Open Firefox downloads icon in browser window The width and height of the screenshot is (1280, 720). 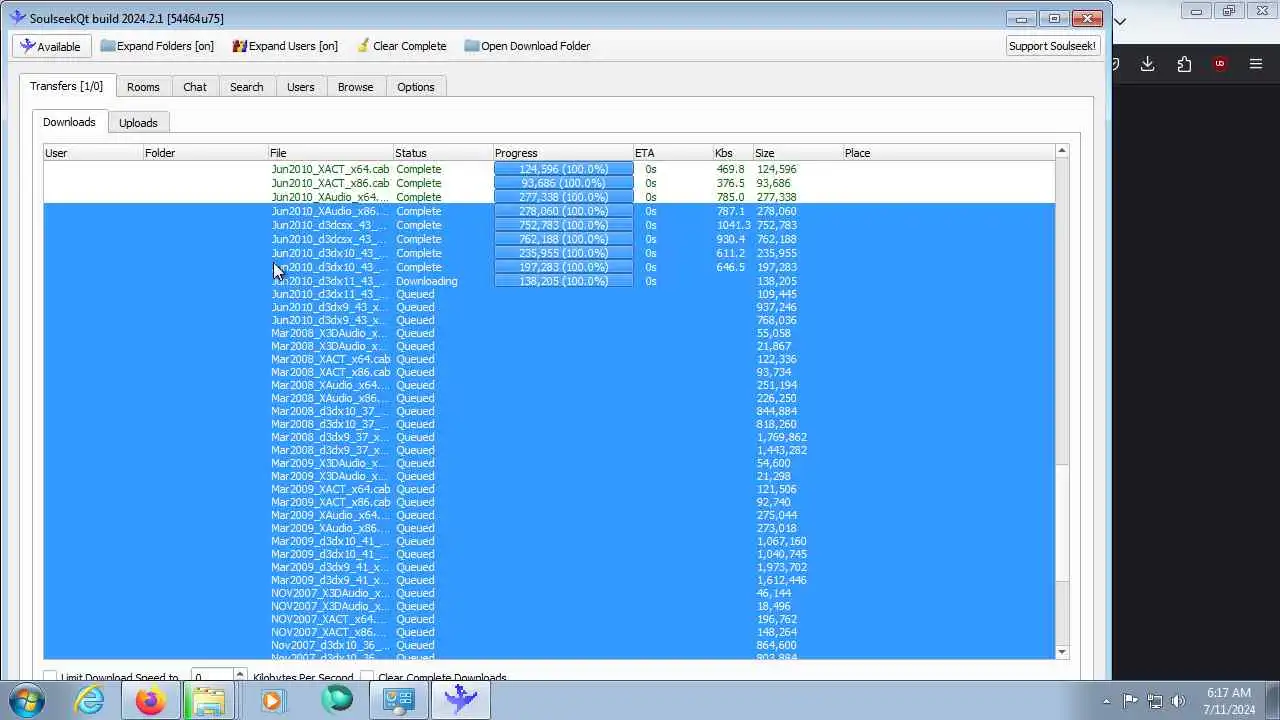[x=1147, y=64]
